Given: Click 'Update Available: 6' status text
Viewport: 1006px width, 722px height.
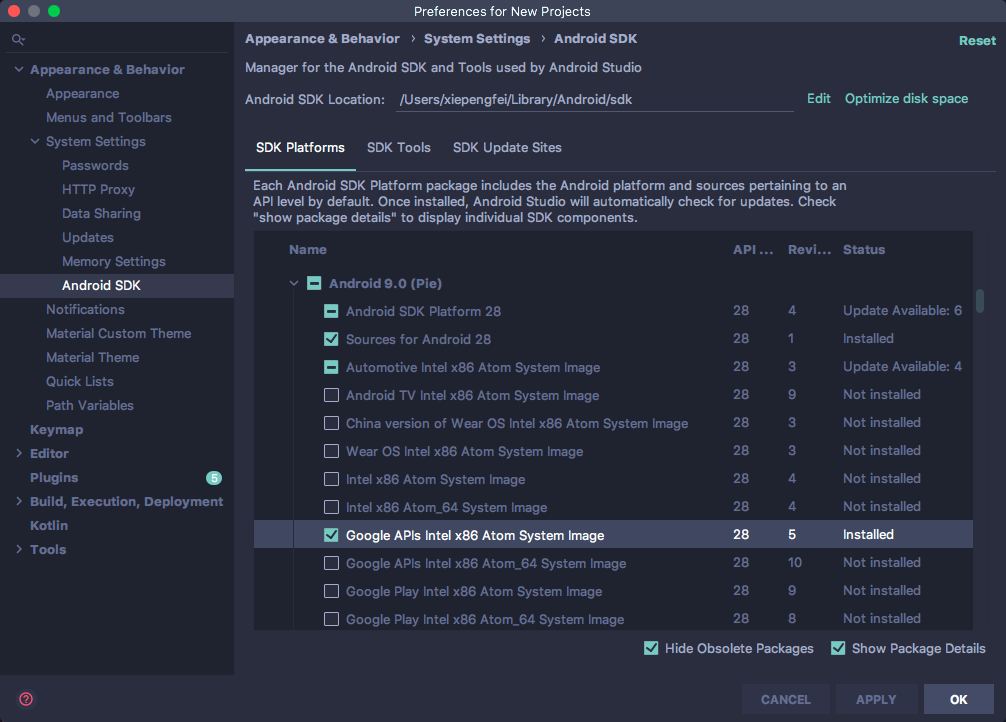Looking at the screenshot, I should [903, 311].
